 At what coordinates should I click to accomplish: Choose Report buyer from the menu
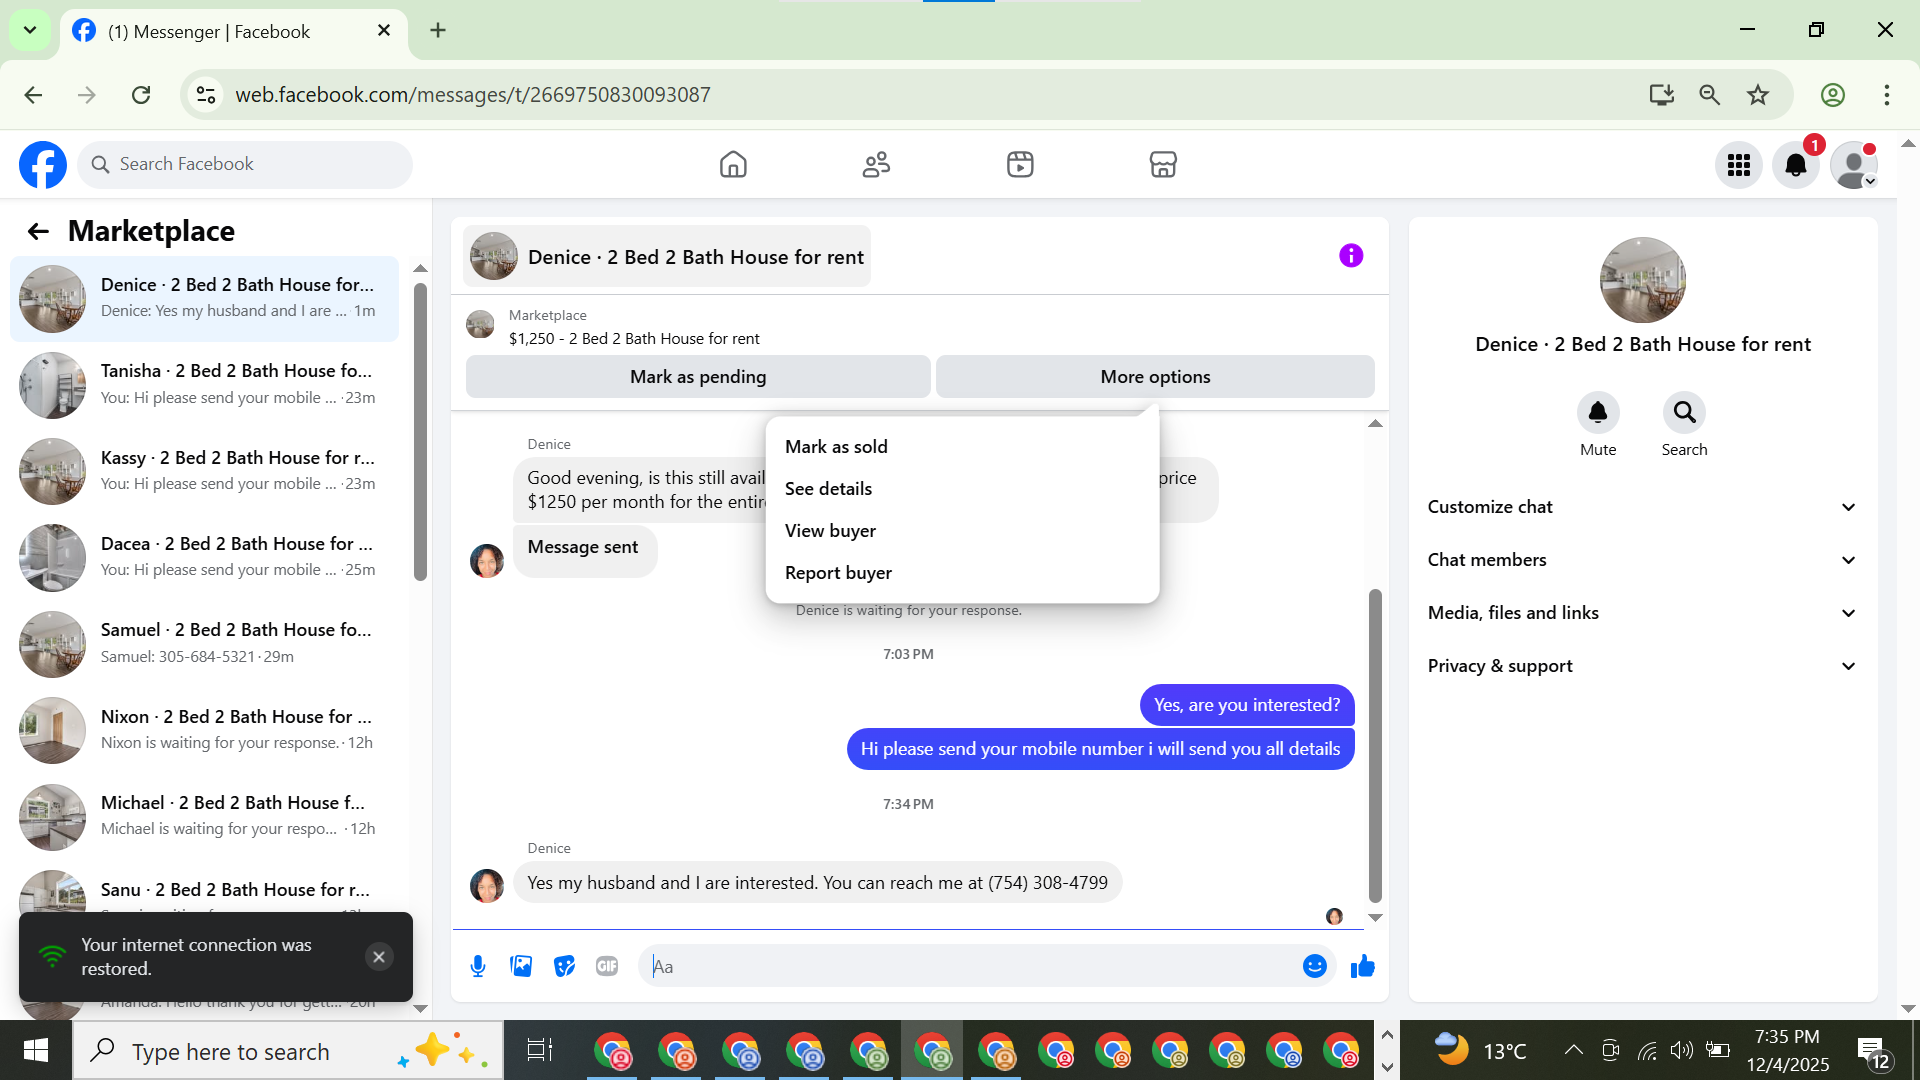(x=838, y=573)
